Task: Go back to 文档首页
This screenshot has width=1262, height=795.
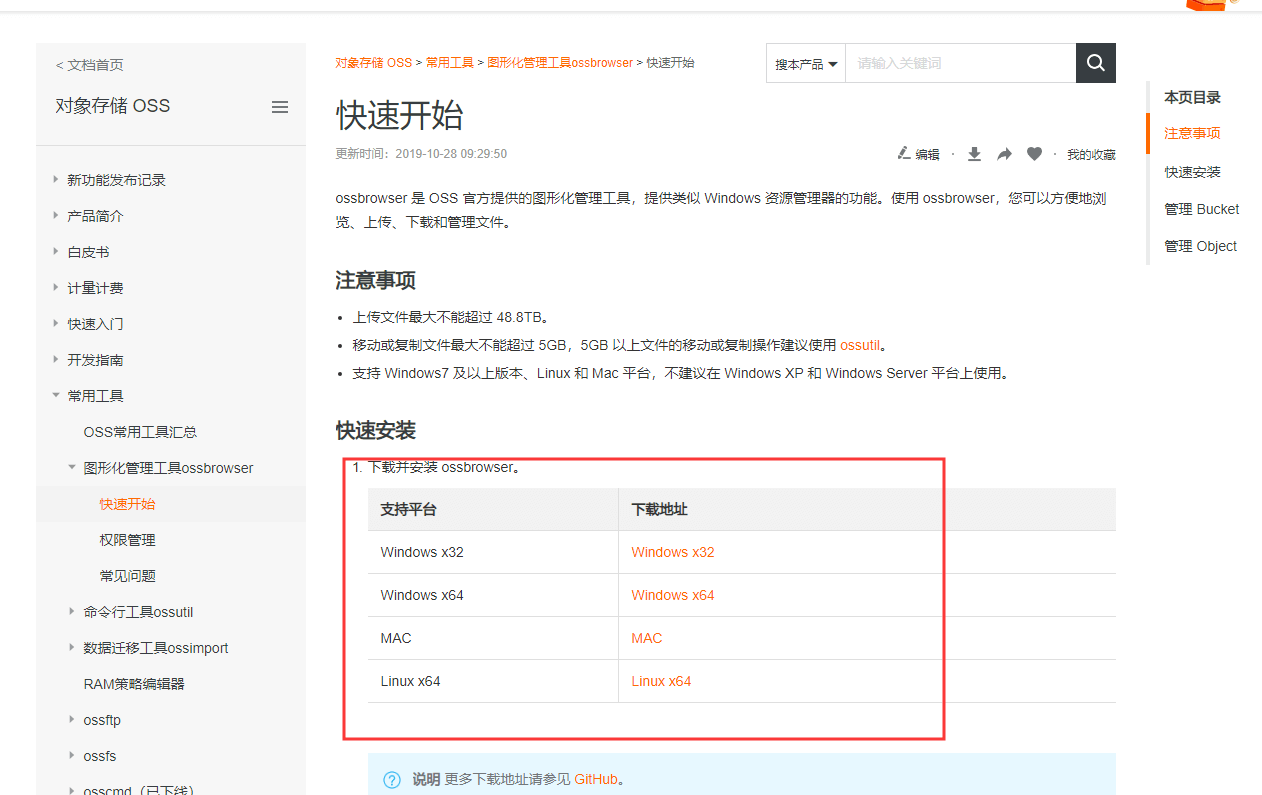Action: [90, 65]
